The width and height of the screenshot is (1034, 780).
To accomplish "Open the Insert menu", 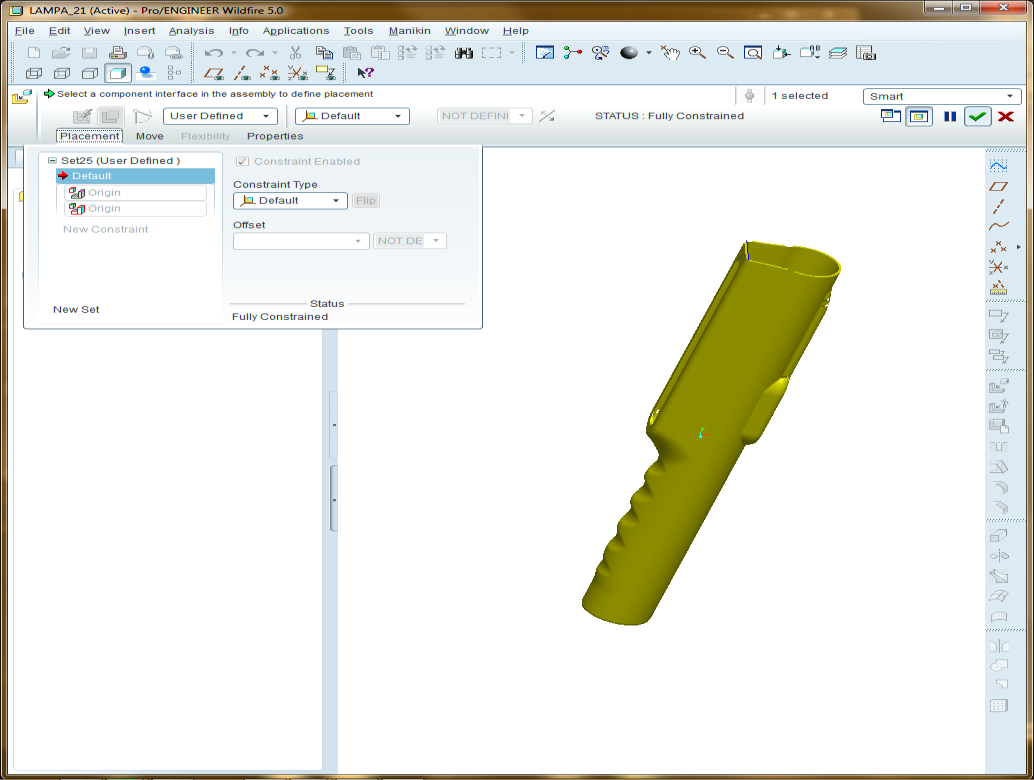I will [x=139, y=31].
